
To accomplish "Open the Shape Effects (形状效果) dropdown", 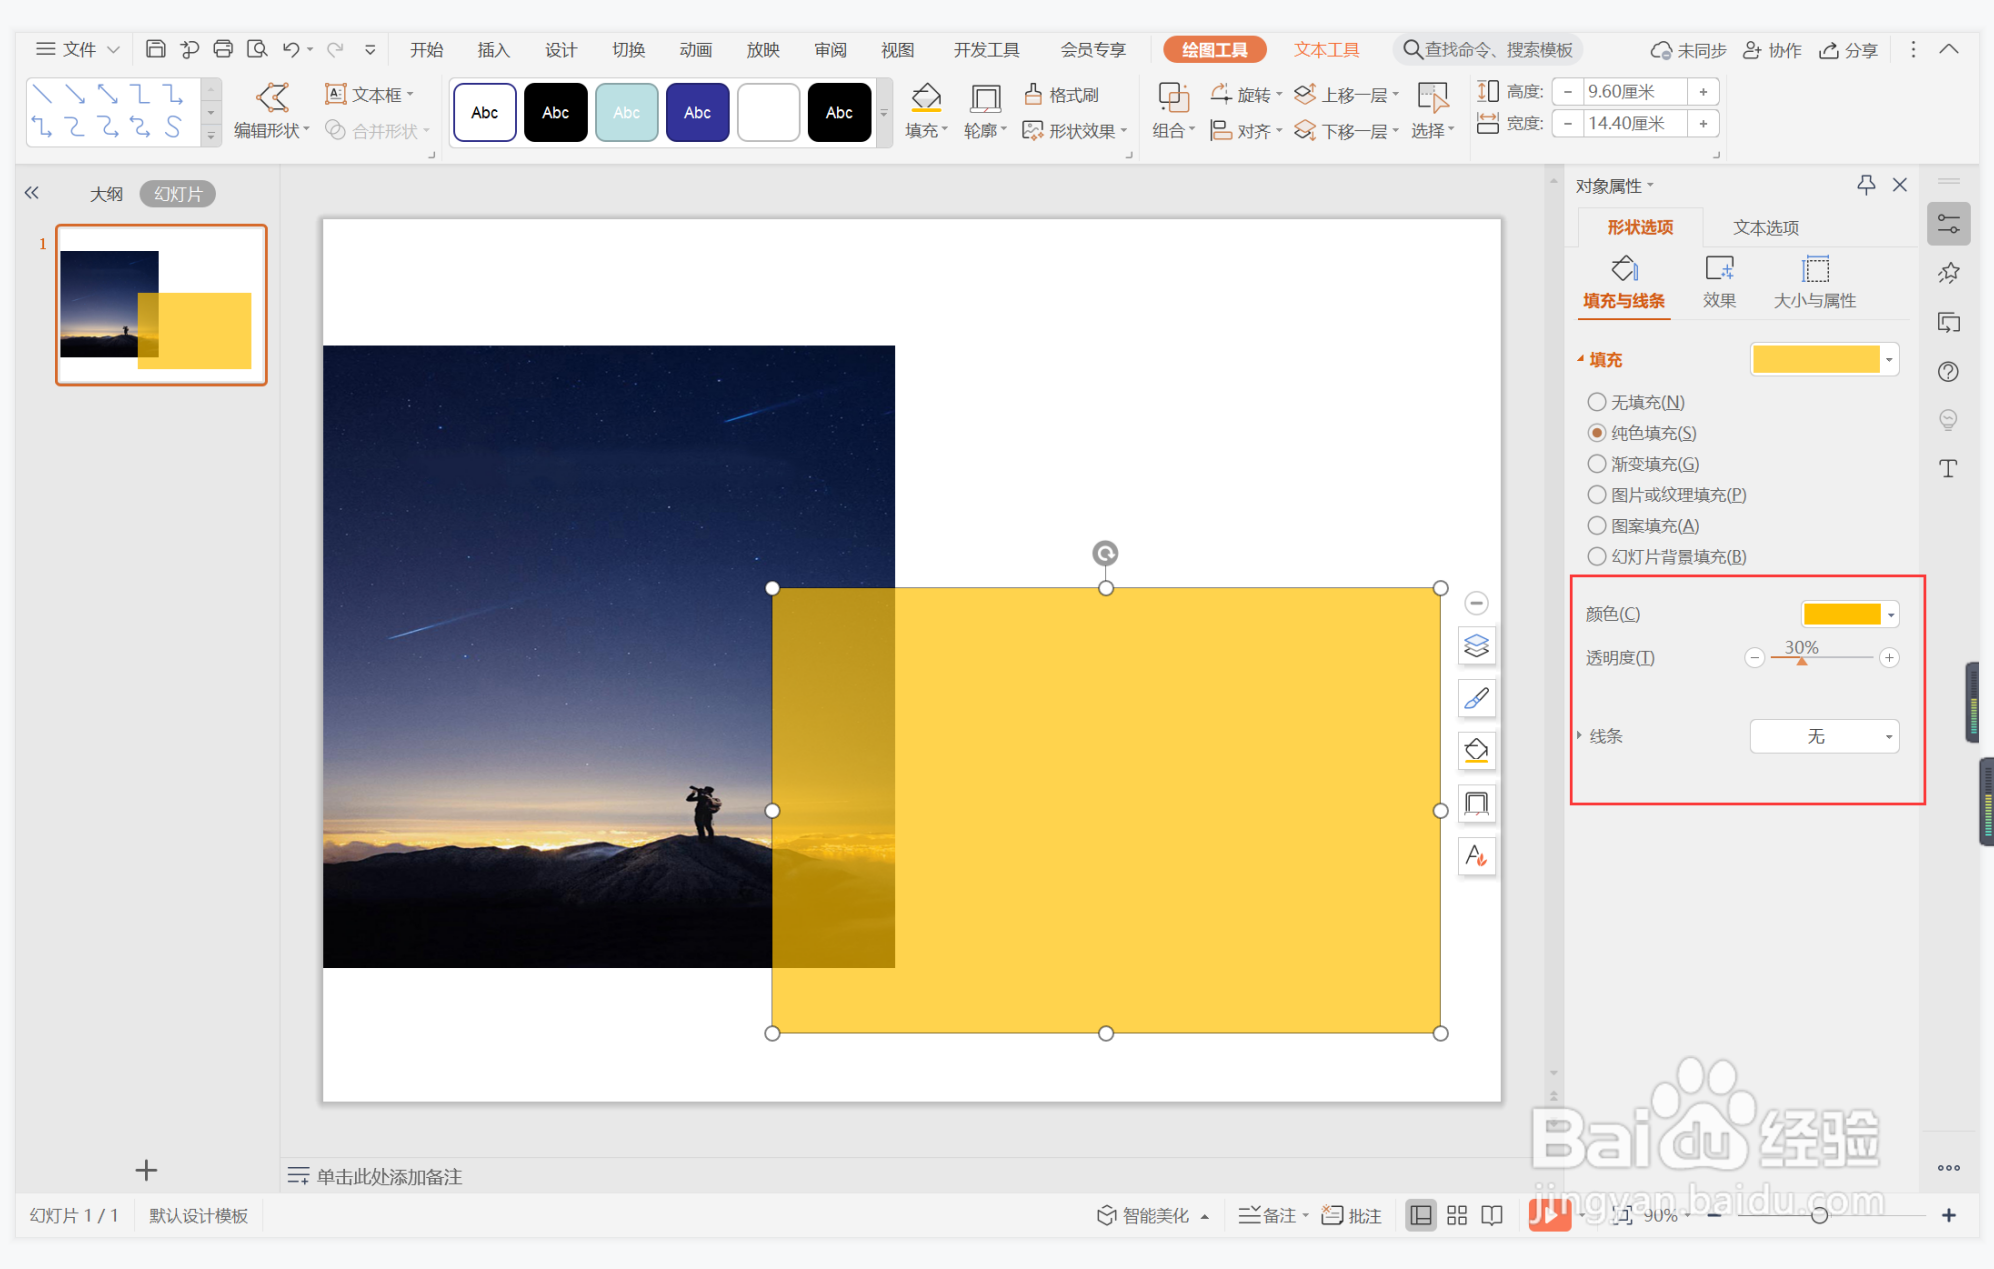I will pos(1080,131).
